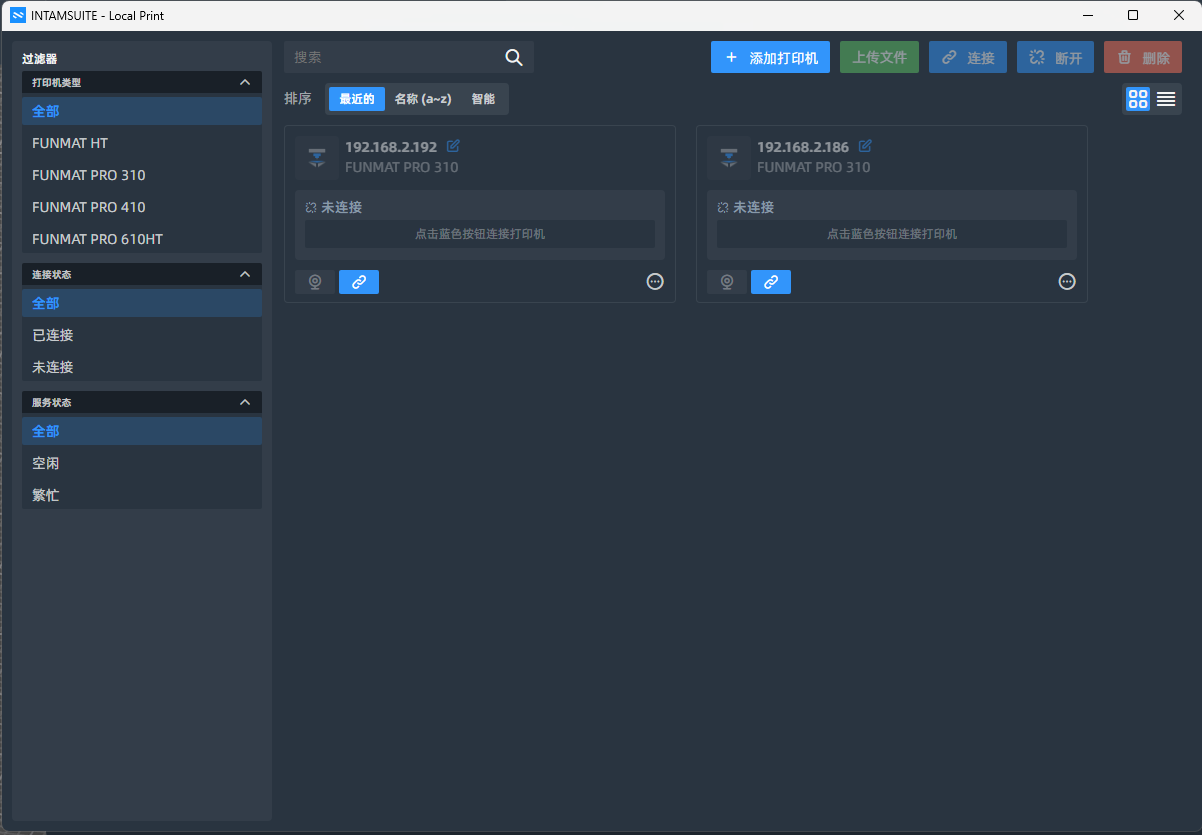Filter by FUNMAT PRO 610HT printer type

(142, 239)
